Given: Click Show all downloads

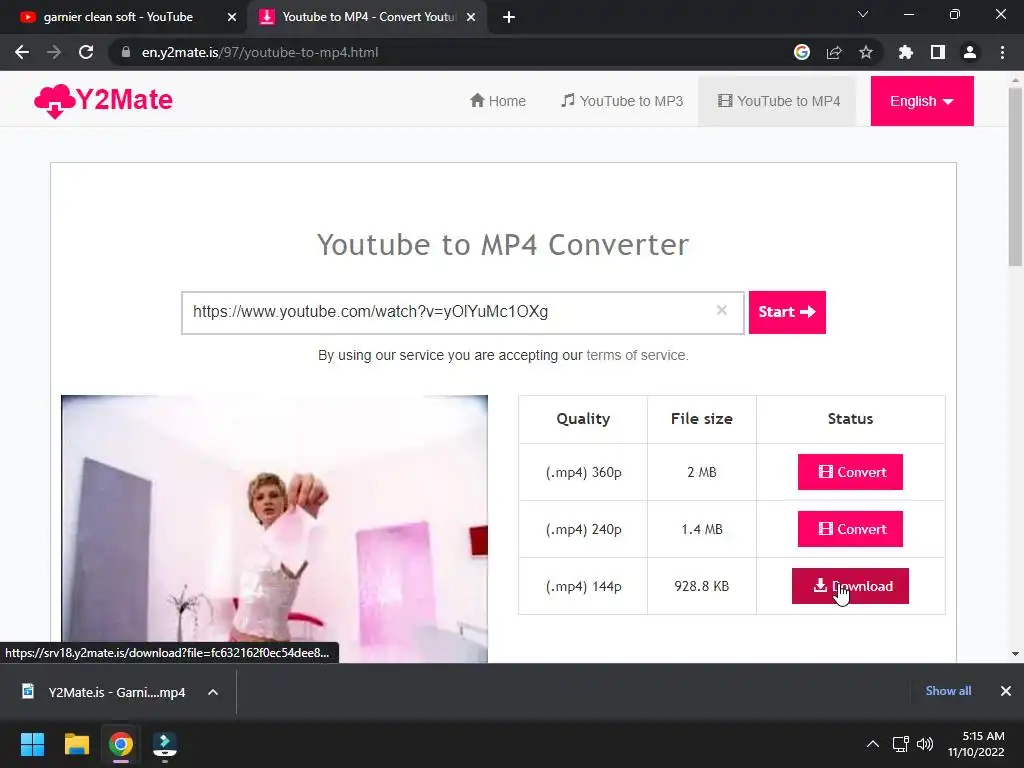Looking at the screenshot, I should point(948,691).
